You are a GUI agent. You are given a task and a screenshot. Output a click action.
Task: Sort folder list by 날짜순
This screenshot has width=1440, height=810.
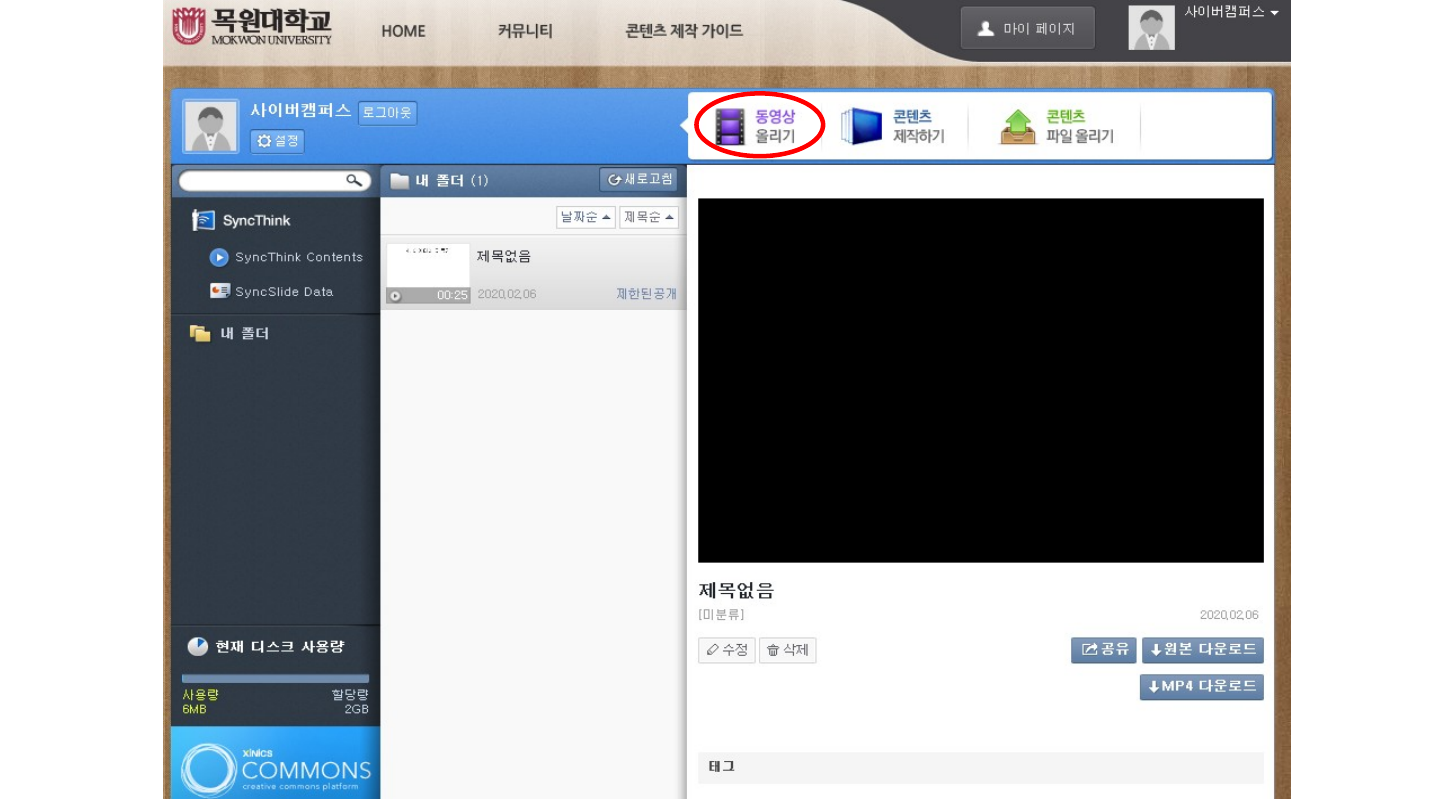coord(585,217)
